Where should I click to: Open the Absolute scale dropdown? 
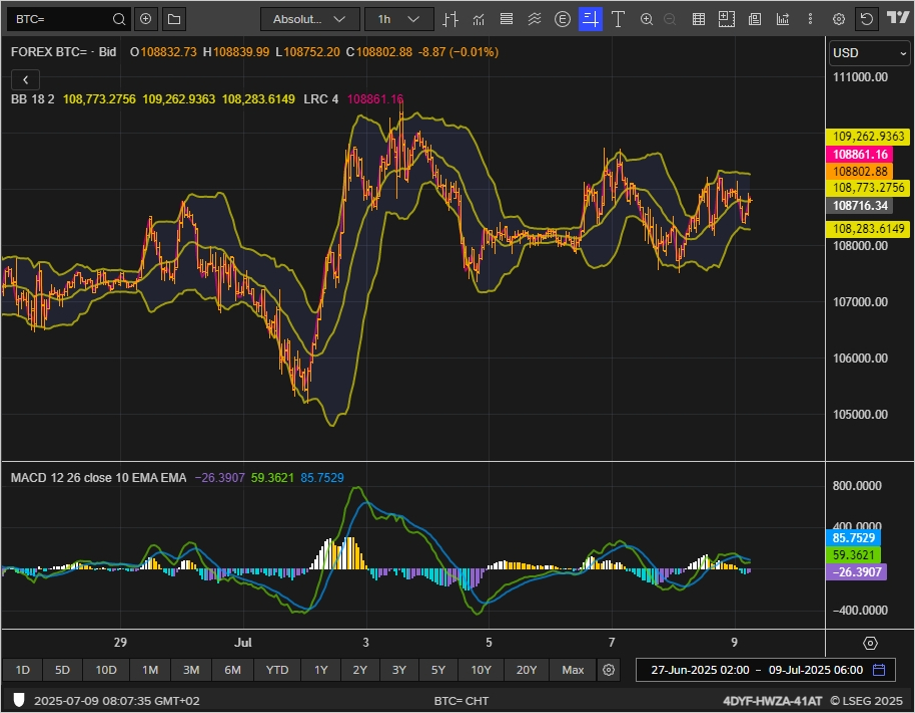pyautogui.click(x=309, y=19)
